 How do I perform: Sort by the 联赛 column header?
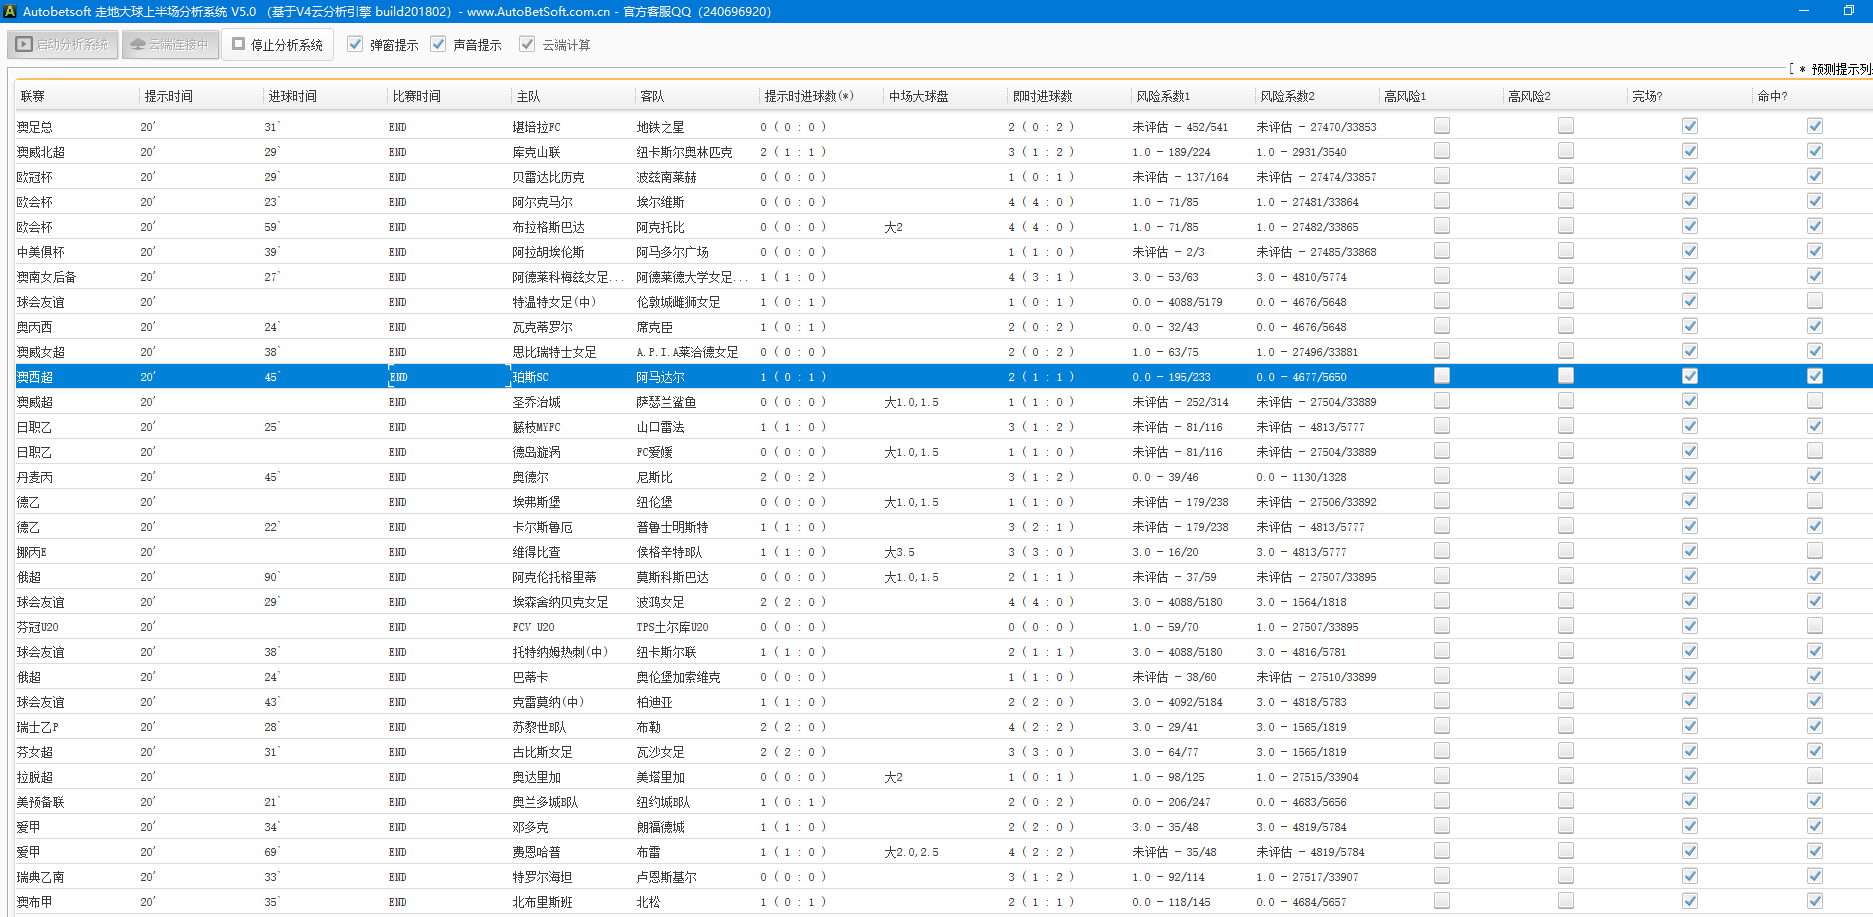(x=33, y=96)
